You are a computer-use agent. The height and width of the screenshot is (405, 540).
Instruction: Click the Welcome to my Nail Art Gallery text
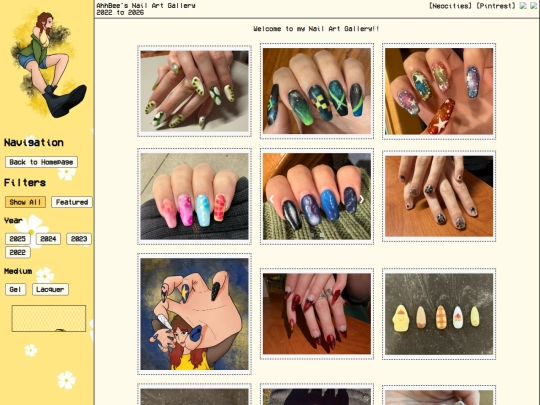[x=316, y=29]
